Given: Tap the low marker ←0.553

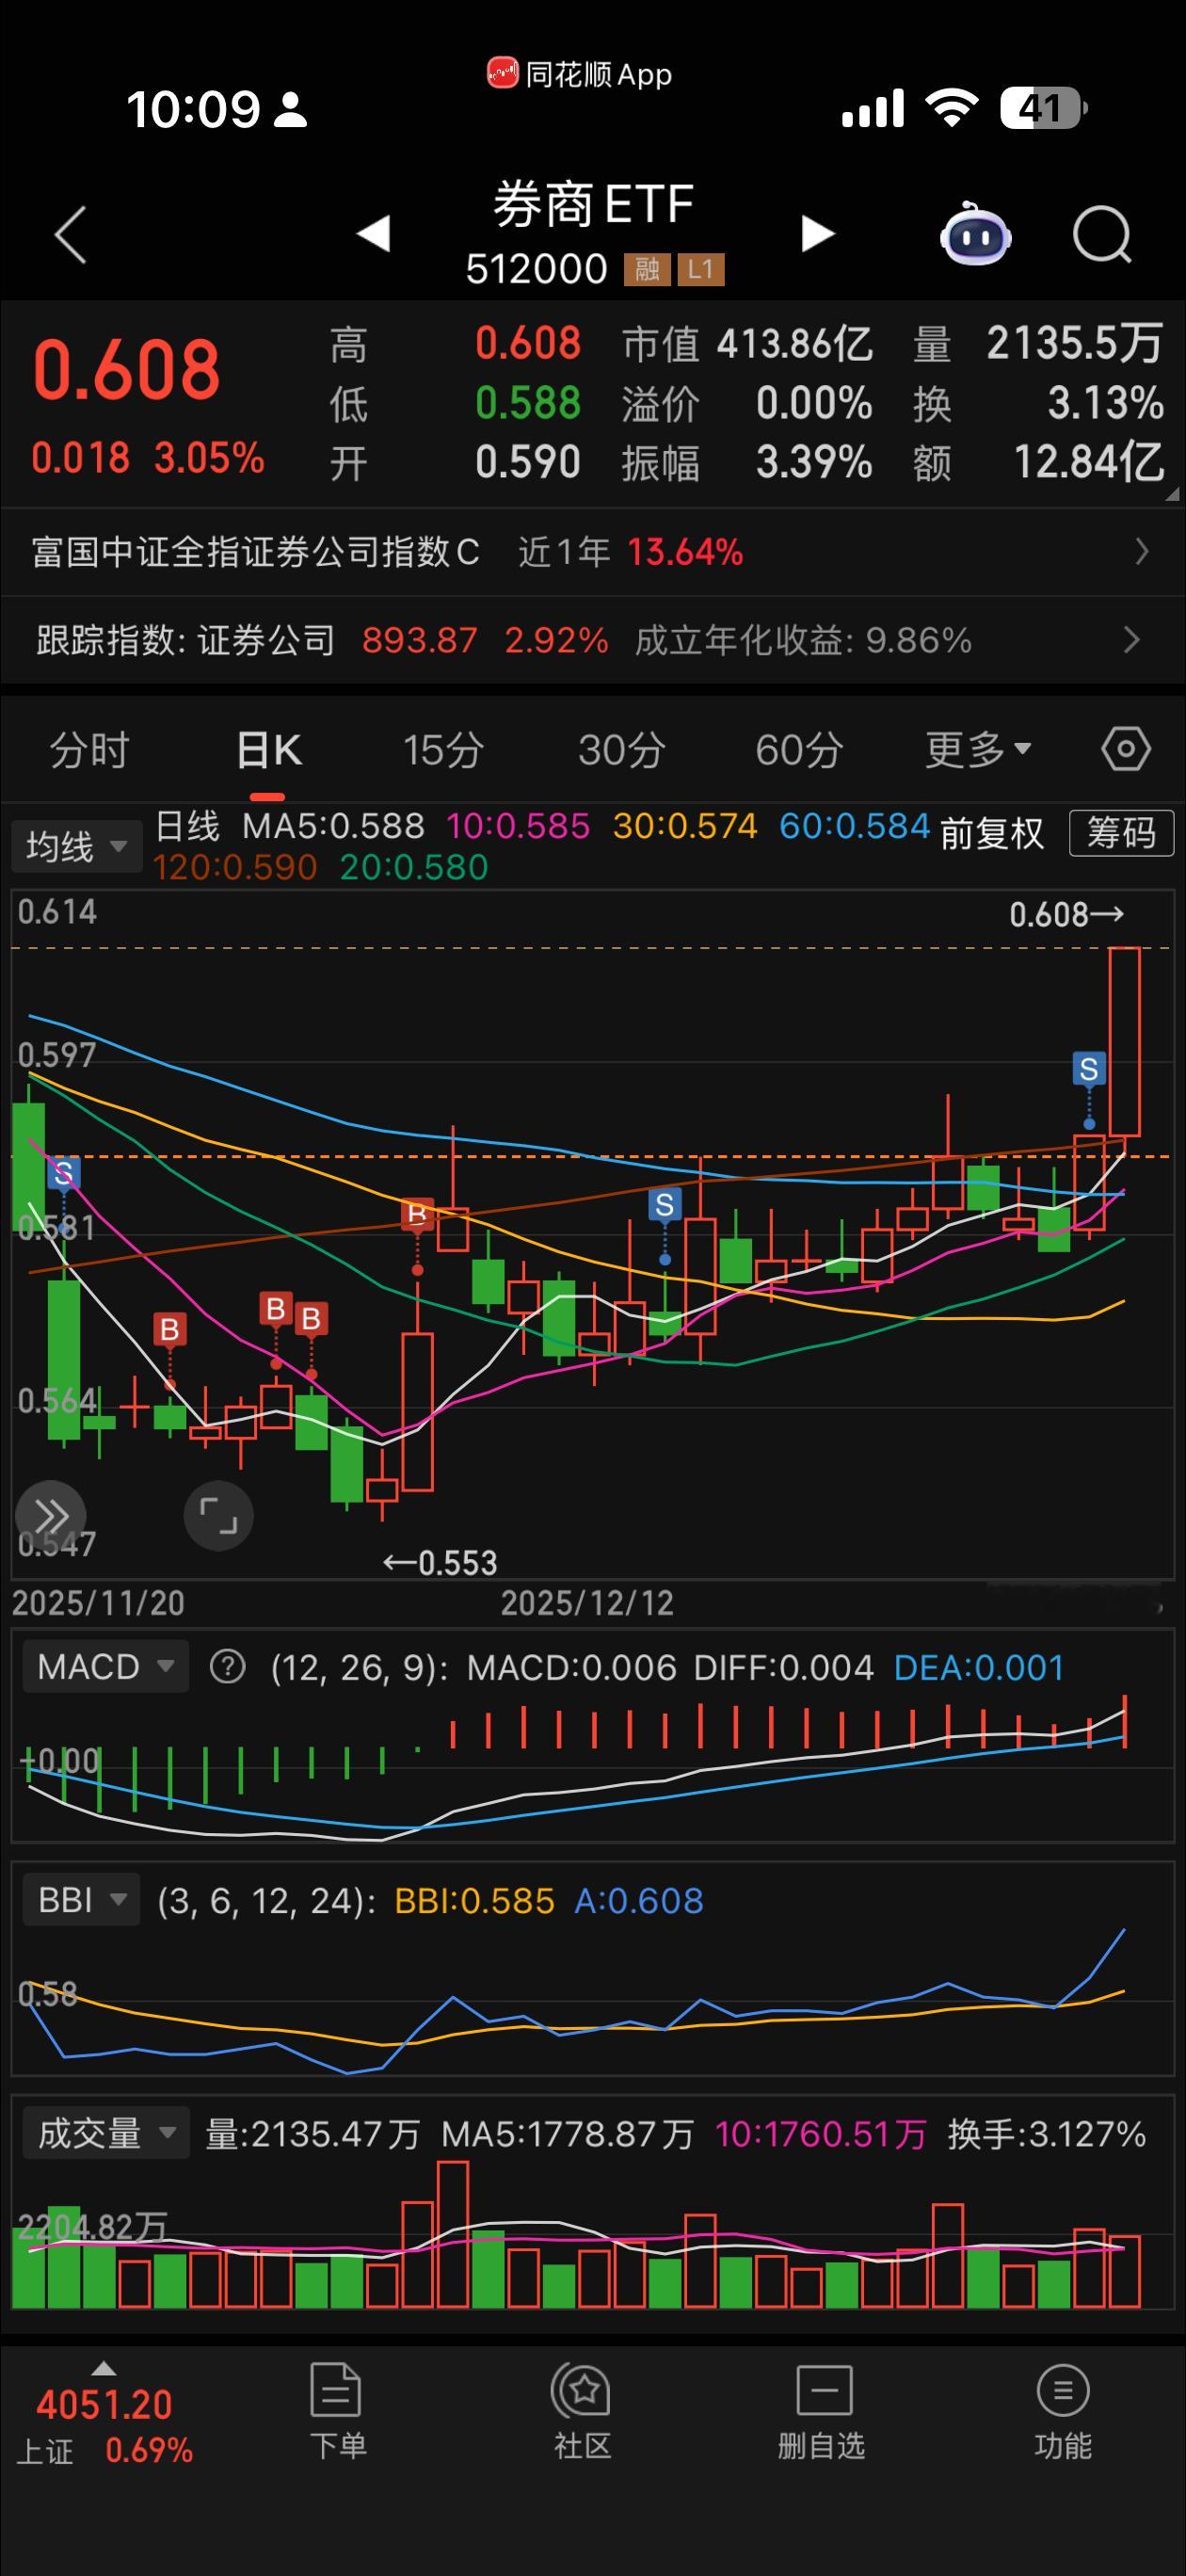Looking at the screenshot, I should coord(440,1562).
